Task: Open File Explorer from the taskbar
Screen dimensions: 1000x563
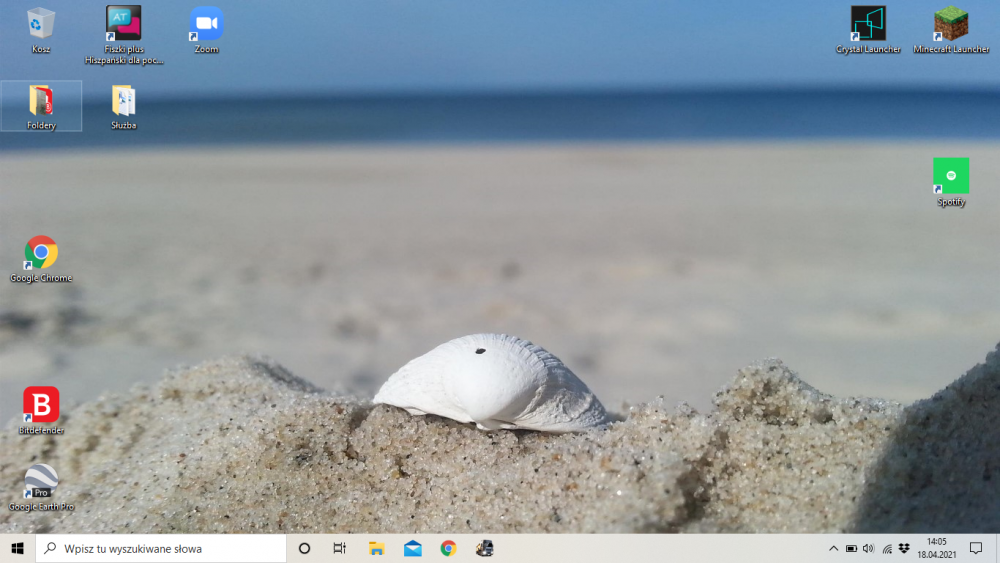Action: pyautogui.click(x=377, y=548)
